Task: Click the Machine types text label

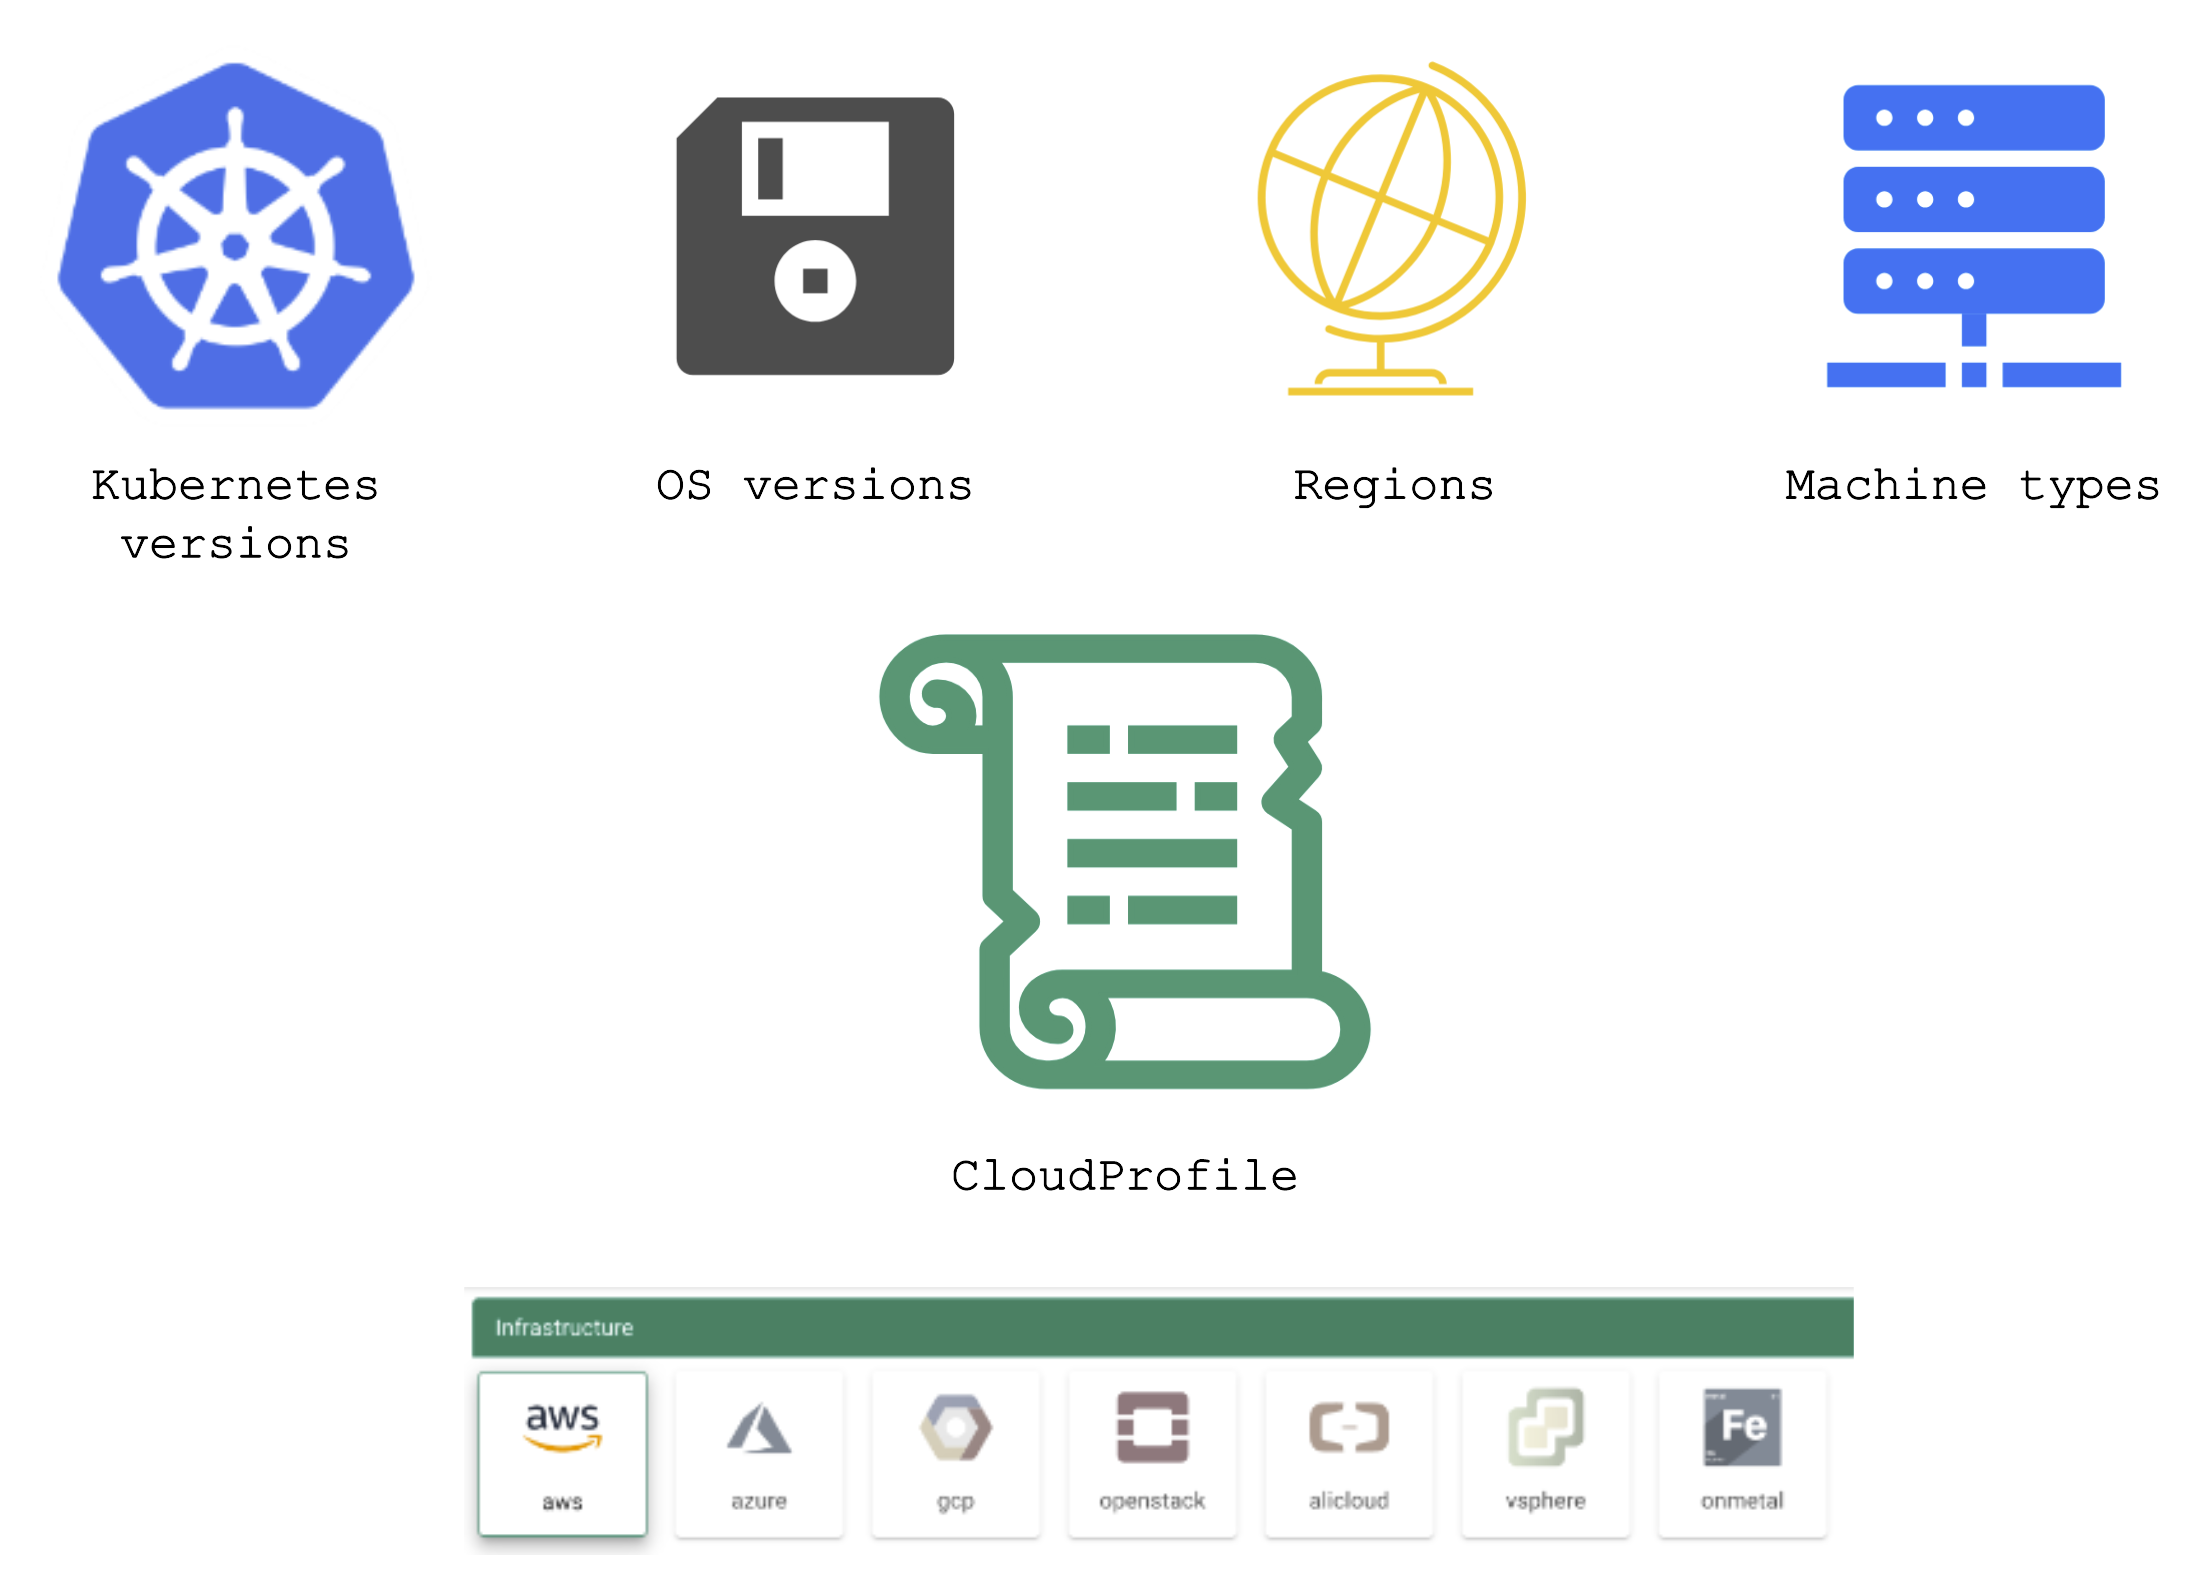Action: 1972,486
